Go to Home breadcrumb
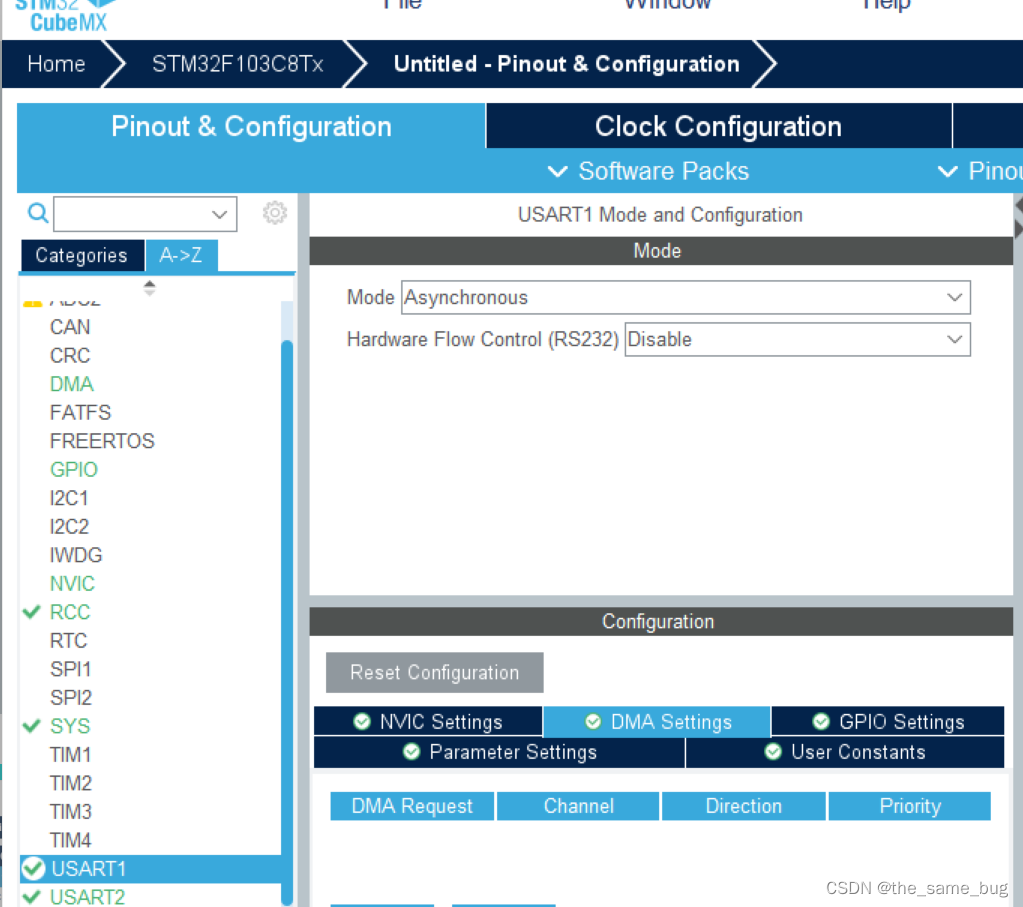This screenshot has height=907, width=1023. click(x=56, y=64)
